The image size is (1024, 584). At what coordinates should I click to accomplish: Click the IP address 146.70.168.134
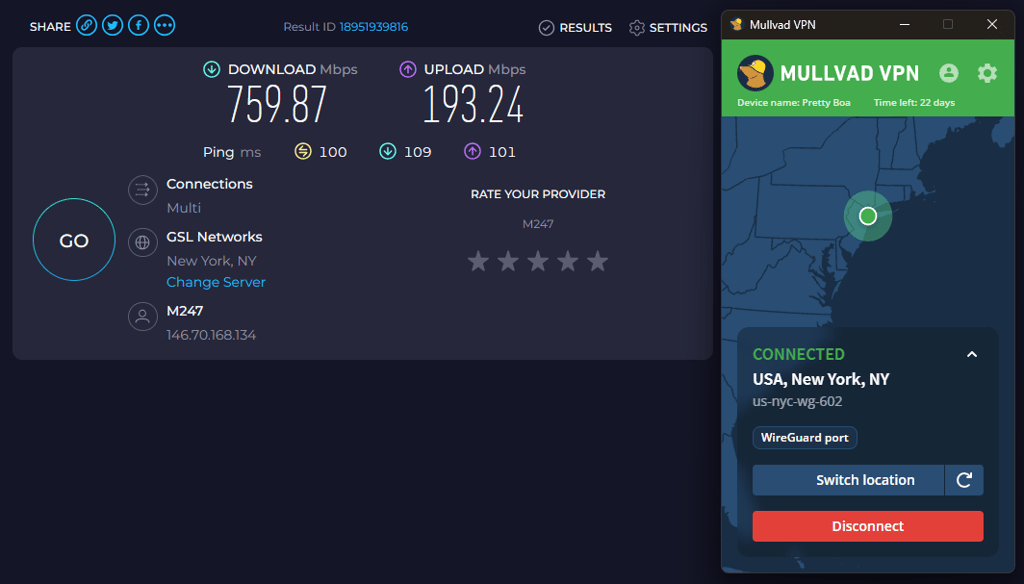point(211,335)
